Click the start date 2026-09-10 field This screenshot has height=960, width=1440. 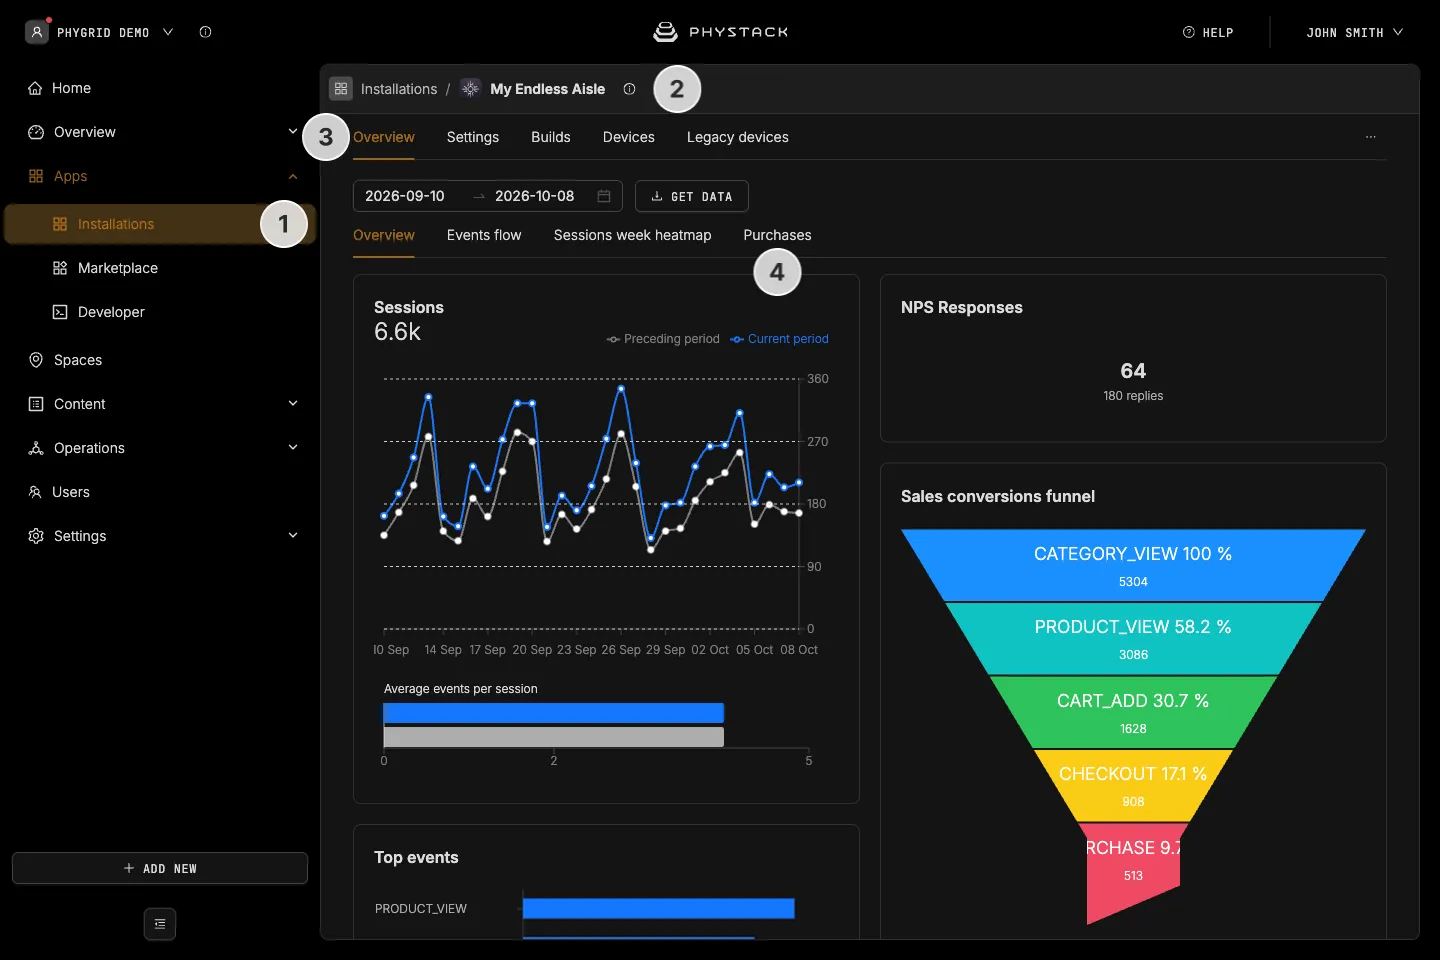[x=405, y=196]
